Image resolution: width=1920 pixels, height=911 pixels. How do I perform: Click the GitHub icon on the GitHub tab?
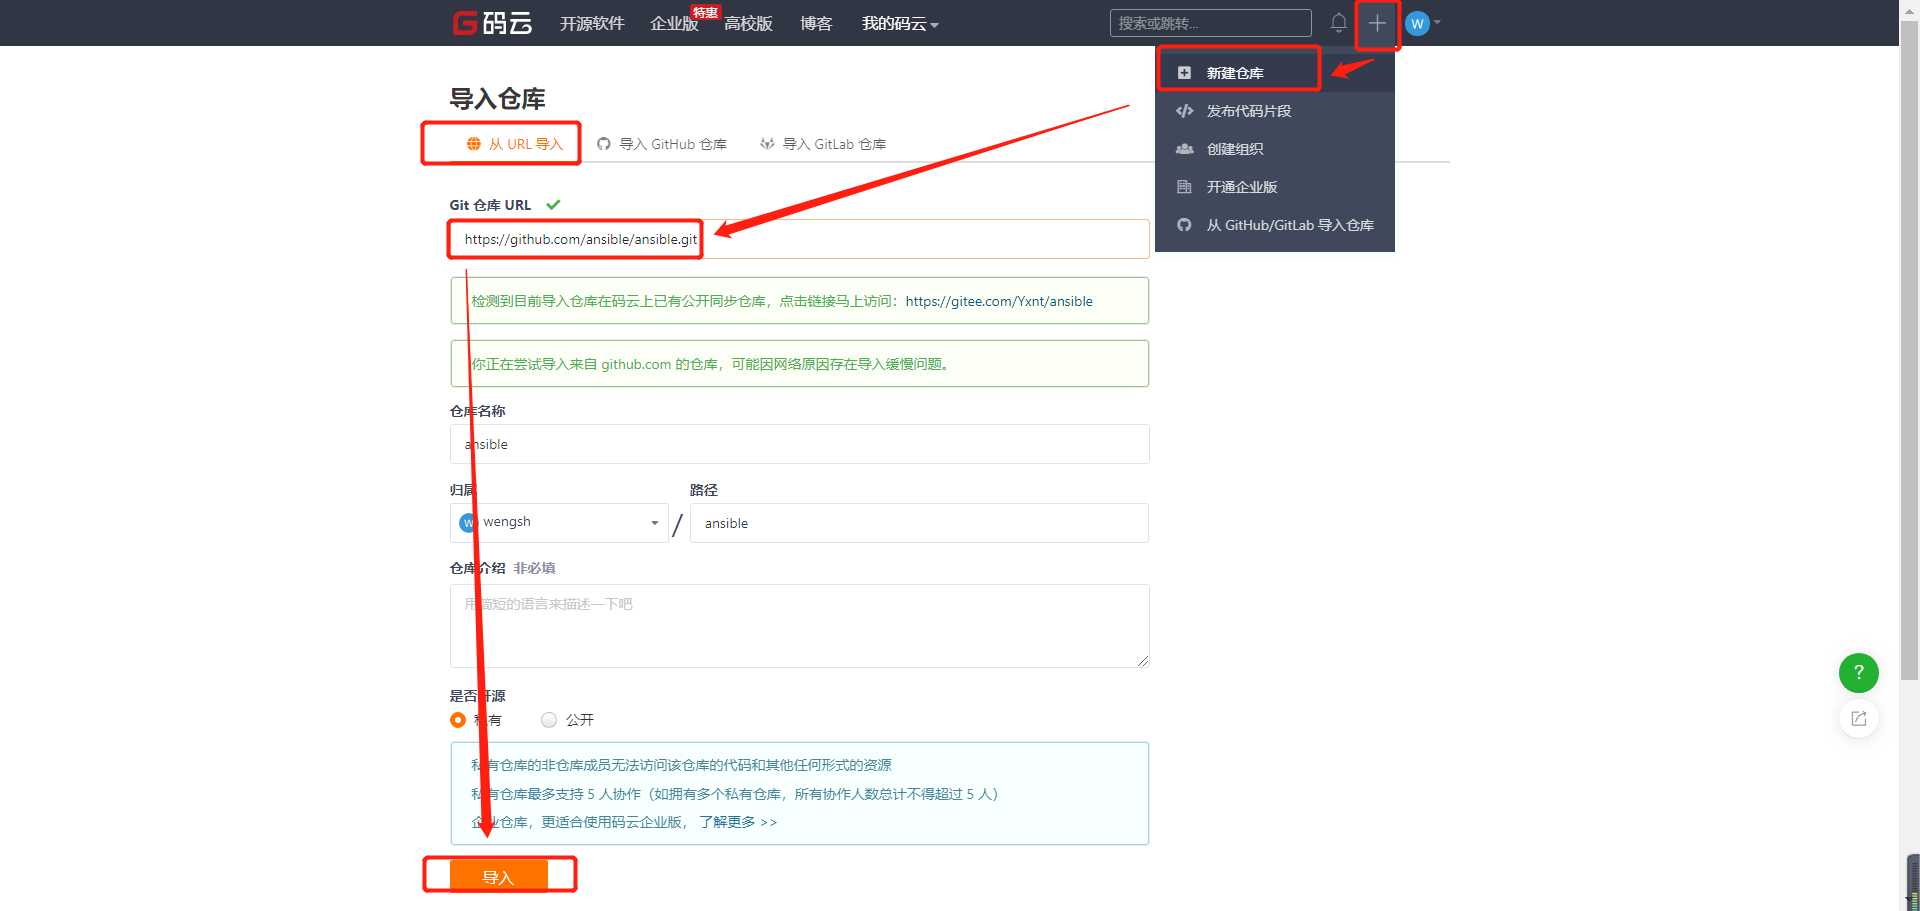(604, 144)
